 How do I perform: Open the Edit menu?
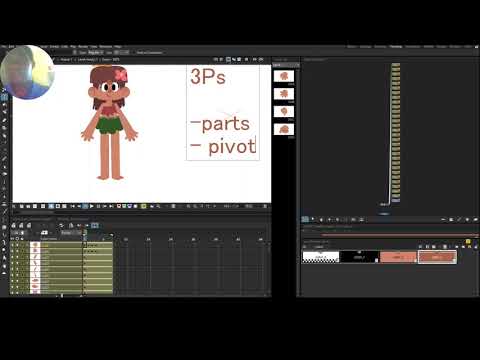pyautogui.click(x=11, y=47)
